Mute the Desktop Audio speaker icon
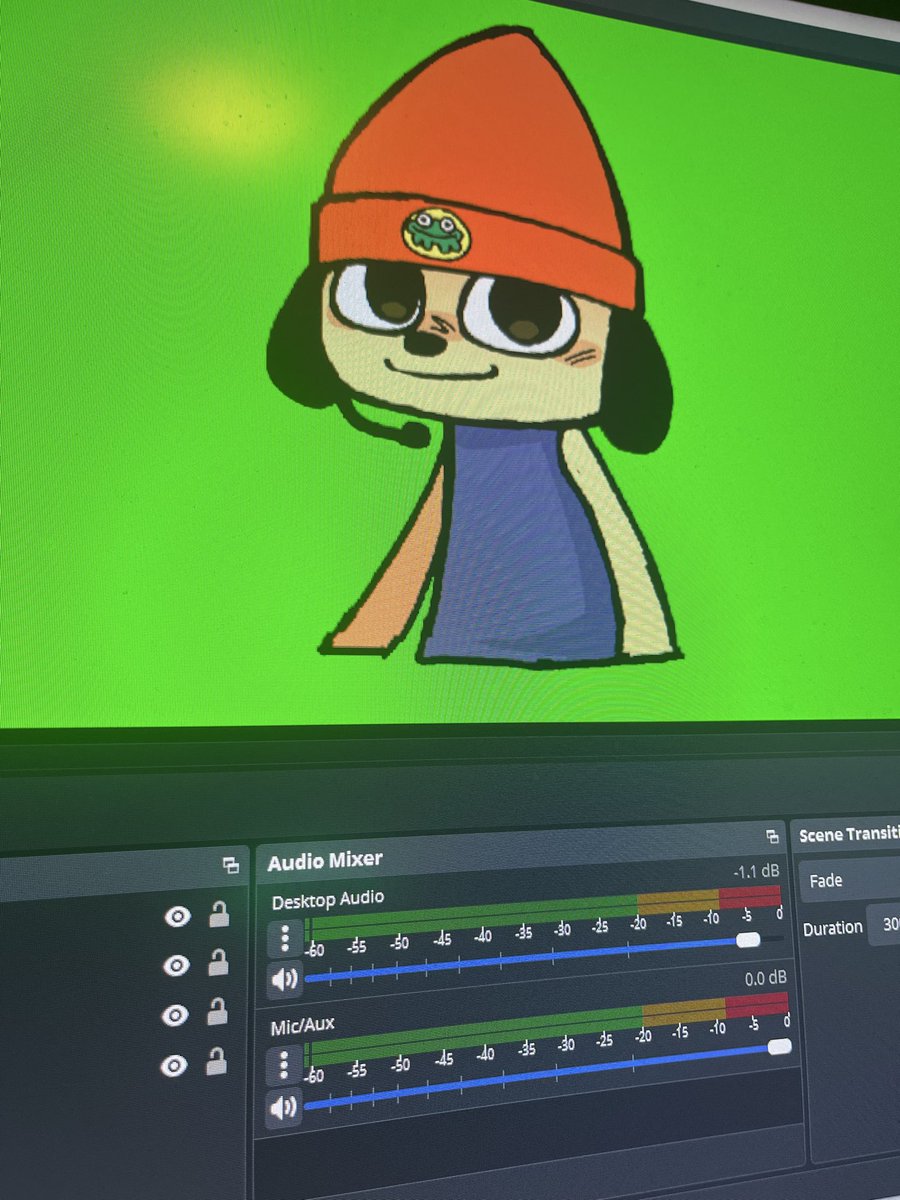 click(285, 980)
